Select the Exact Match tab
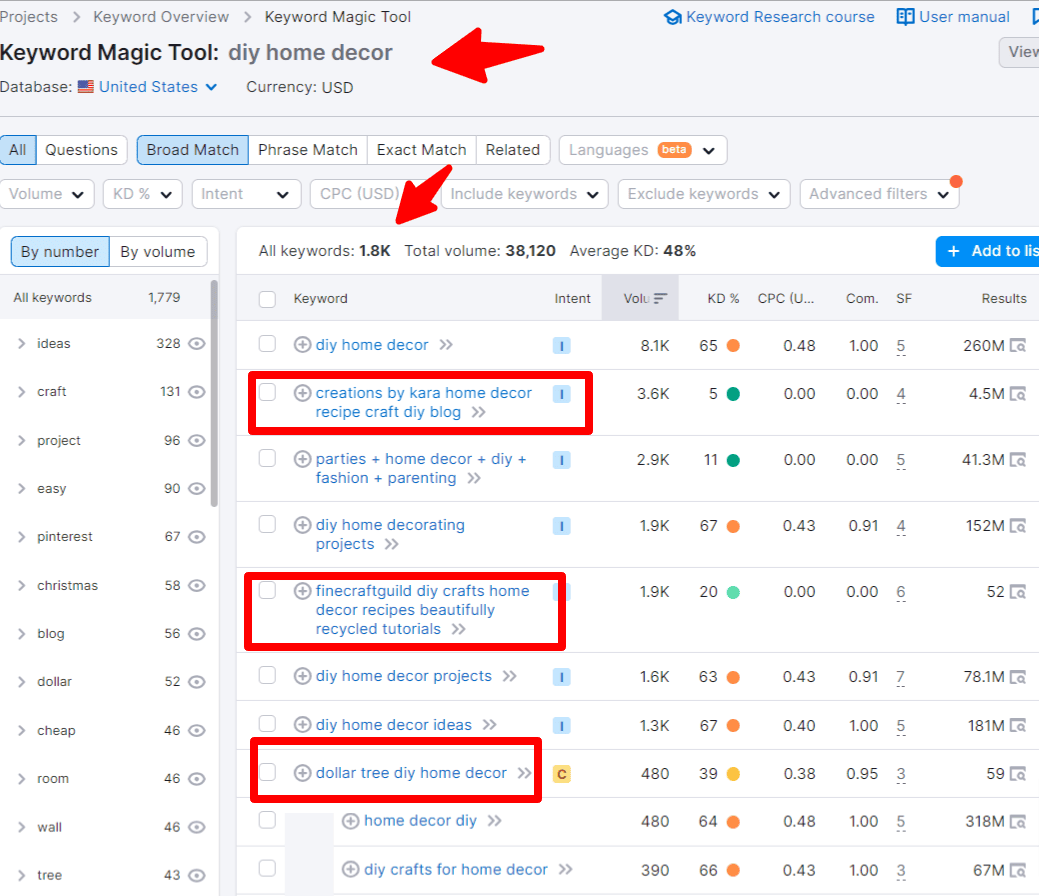This screenshot has height=896, width=1039. point(421,149)
